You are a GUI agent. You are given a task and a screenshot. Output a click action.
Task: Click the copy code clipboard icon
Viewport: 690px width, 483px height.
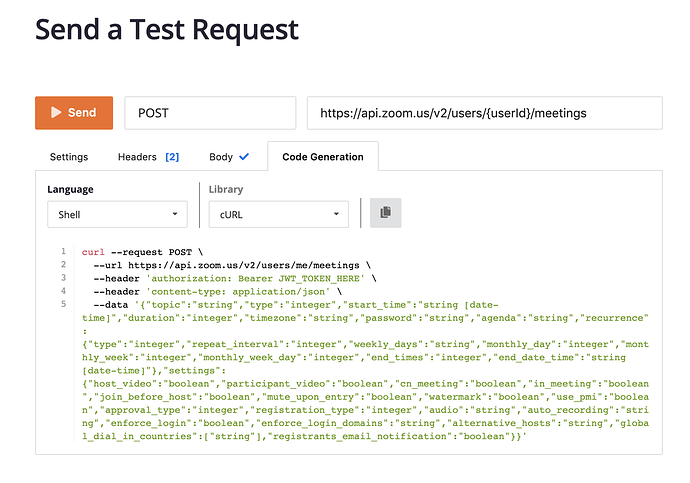(385, 213)
